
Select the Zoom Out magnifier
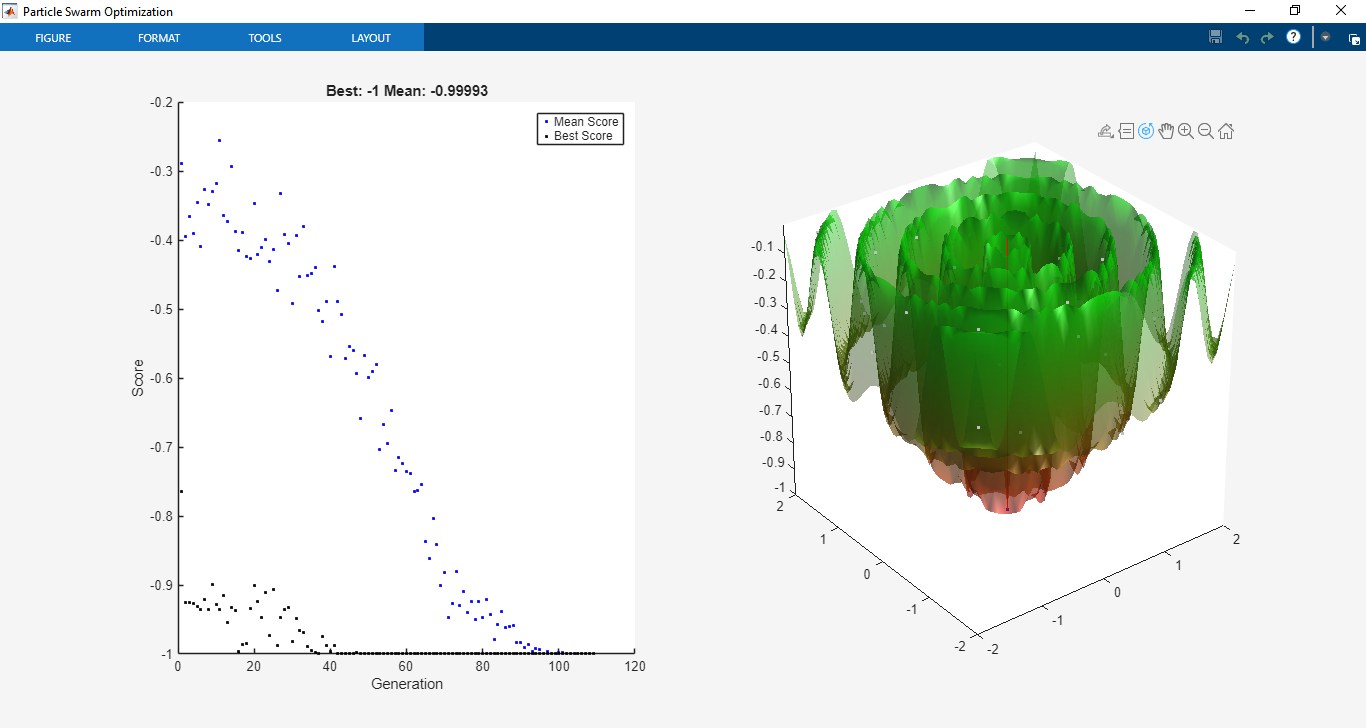pyautogui.click(x=1206, y=131)
